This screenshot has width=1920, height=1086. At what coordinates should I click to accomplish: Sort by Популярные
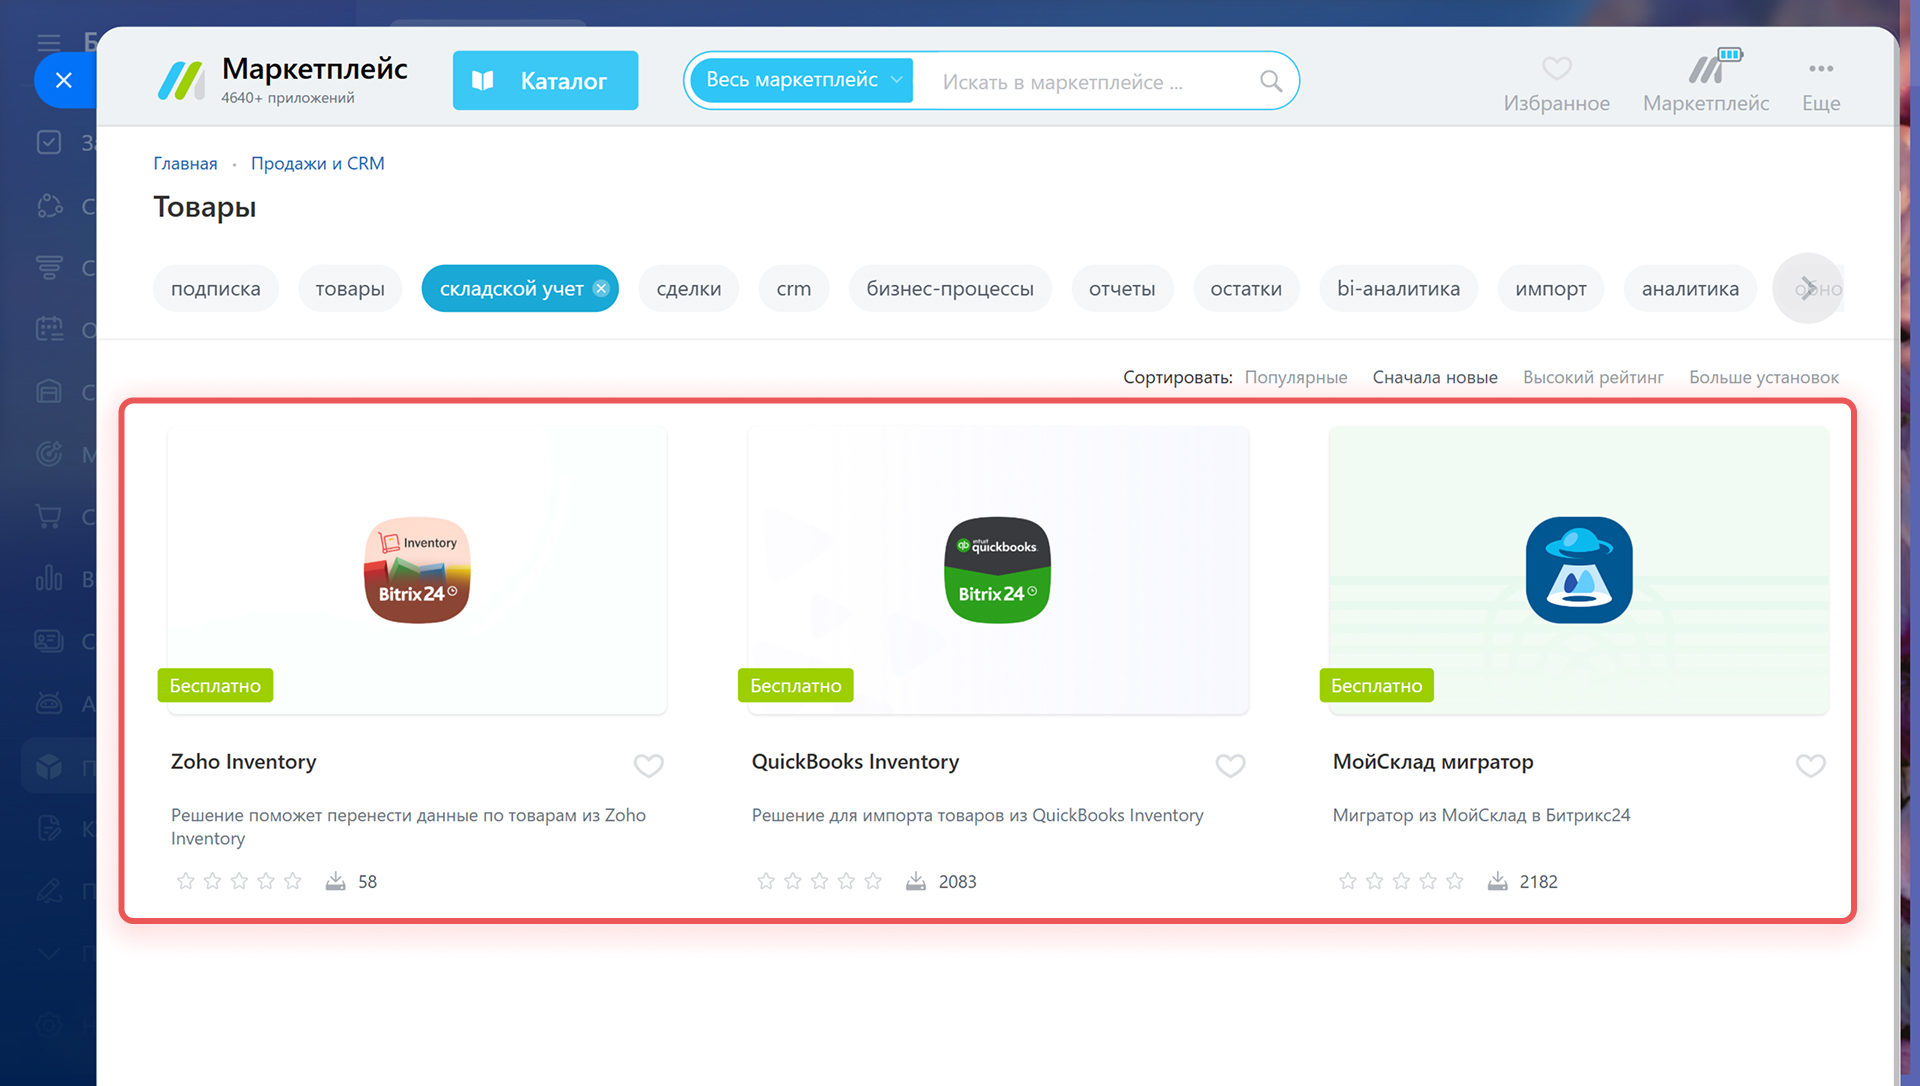[1295, 377]
